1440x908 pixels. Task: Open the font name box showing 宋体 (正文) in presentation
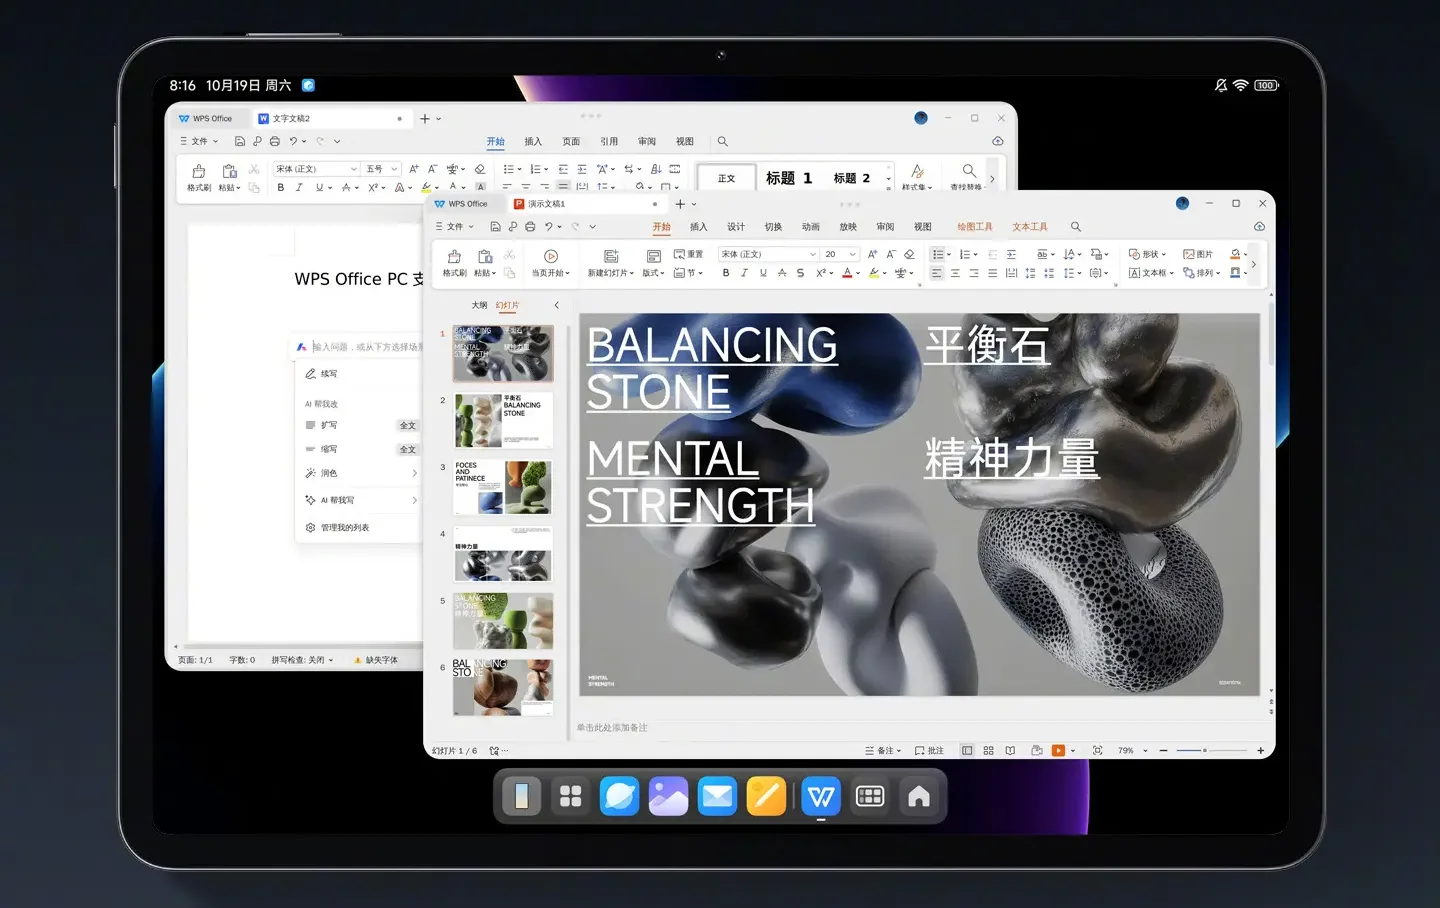[x=768, y=254]
